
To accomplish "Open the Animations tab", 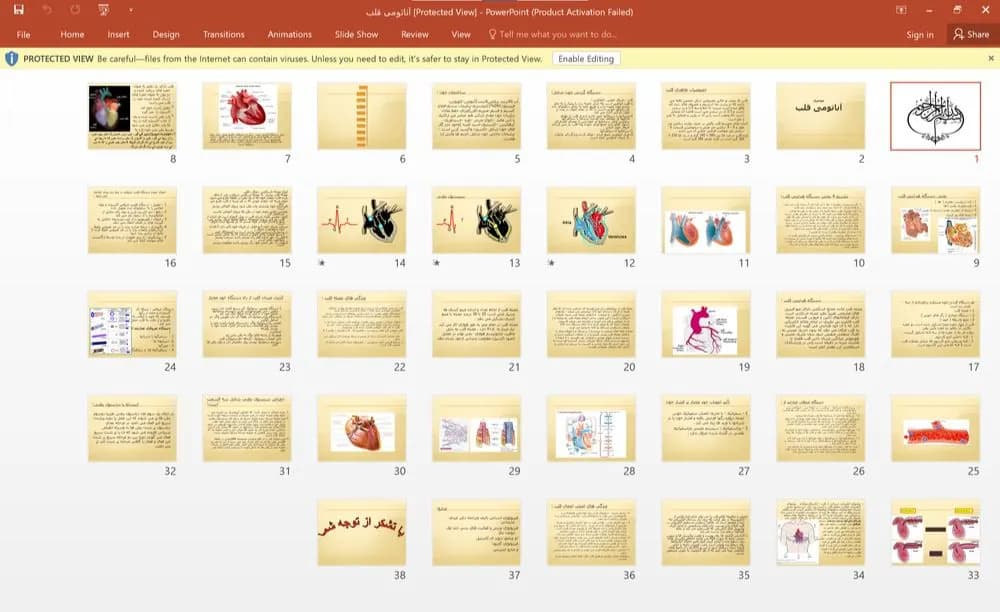I will pos(290,34).
